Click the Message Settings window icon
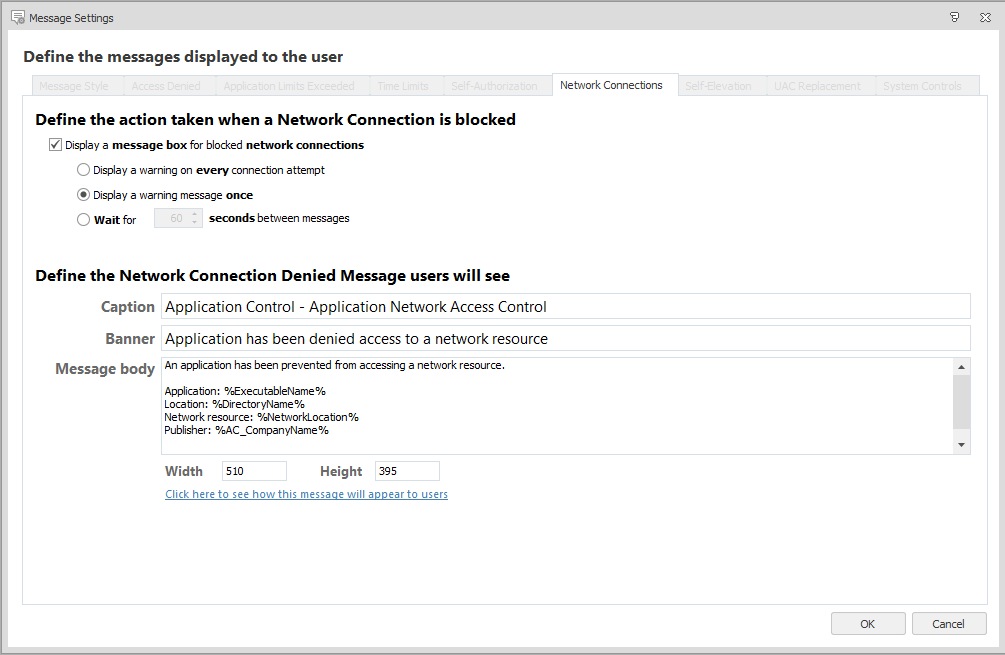The width and height of the screenshot is (1005, 655). tap(17, 17)
